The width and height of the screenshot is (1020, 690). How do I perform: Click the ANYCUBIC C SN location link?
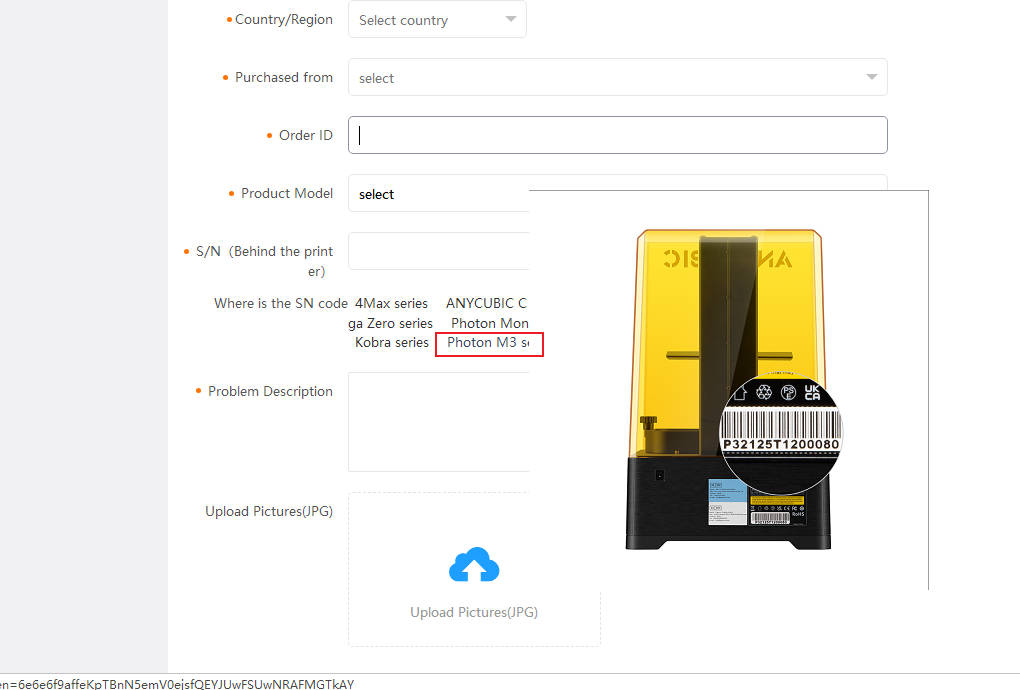(486, 304)
